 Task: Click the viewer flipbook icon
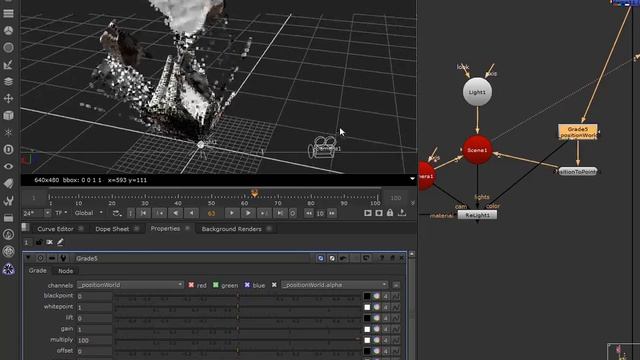click(368, 213)
